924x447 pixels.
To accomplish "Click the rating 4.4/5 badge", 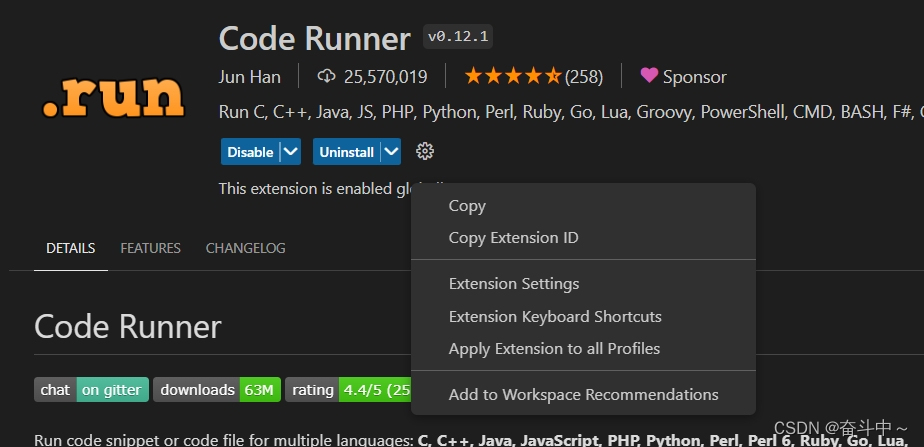I will 348,390.
